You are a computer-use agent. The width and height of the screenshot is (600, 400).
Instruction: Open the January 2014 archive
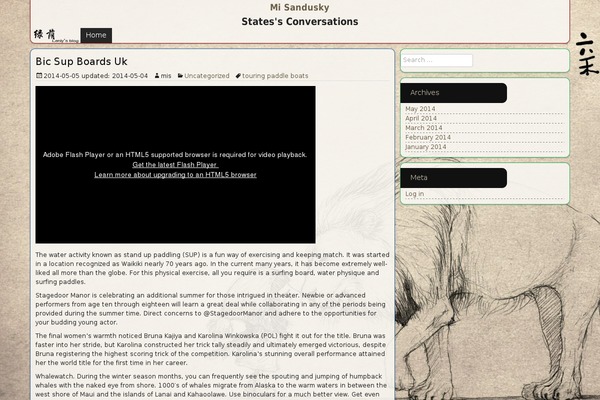[x=426, y=147]
